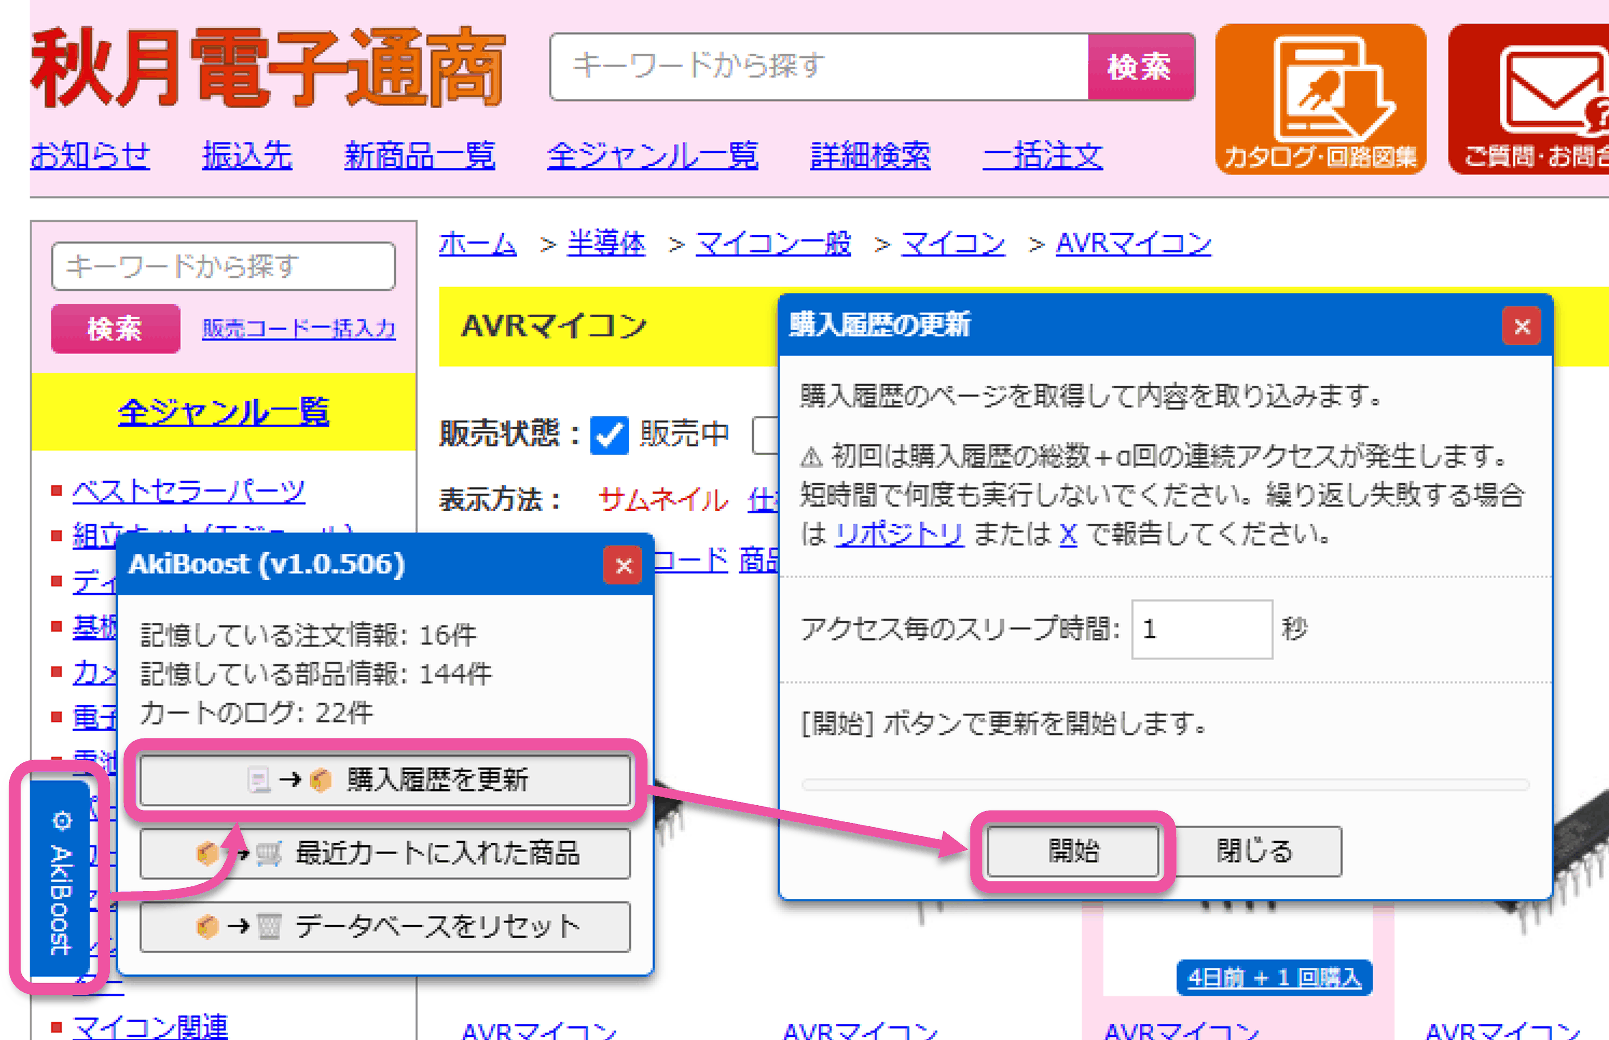Click the カートのログ: 22件 text
The width and height of the screenshot is (1609, 1040).
[256, 713]
